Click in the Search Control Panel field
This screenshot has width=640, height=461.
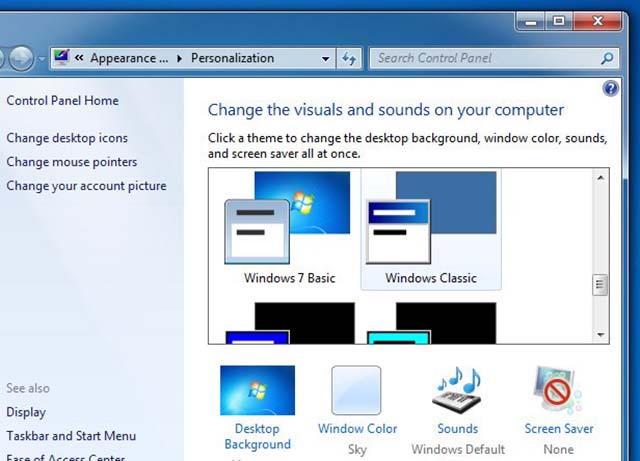pos(486,58)
